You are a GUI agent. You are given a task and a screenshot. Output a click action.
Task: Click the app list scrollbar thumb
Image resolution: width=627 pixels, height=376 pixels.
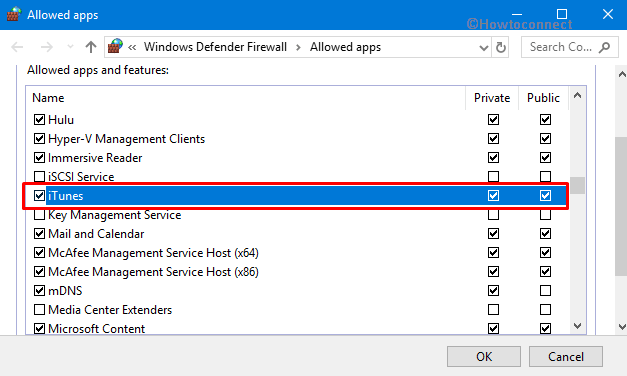click(x=577, y=186)
